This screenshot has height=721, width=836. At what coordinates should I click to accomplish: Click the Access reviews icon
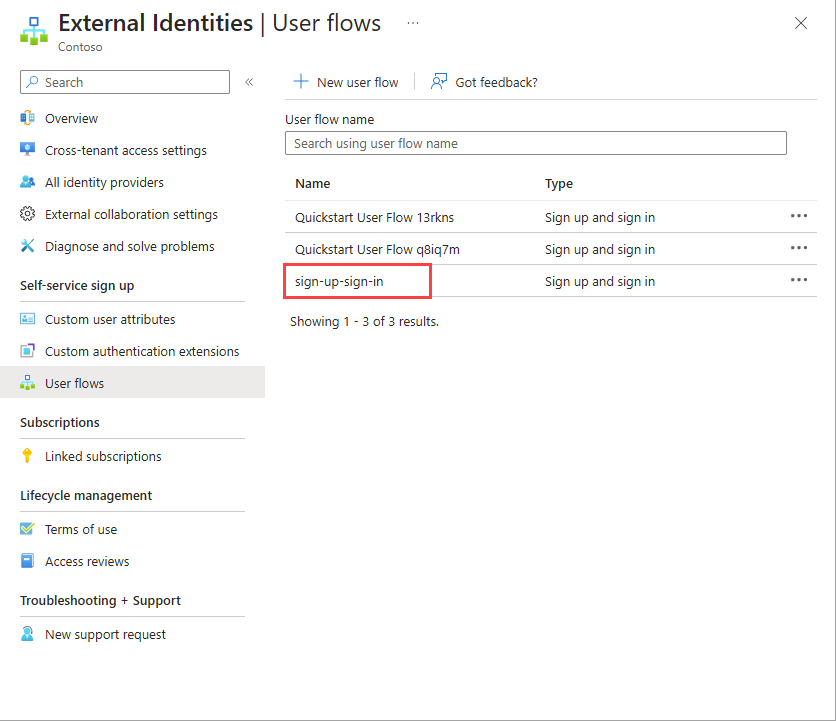(29, 561)
